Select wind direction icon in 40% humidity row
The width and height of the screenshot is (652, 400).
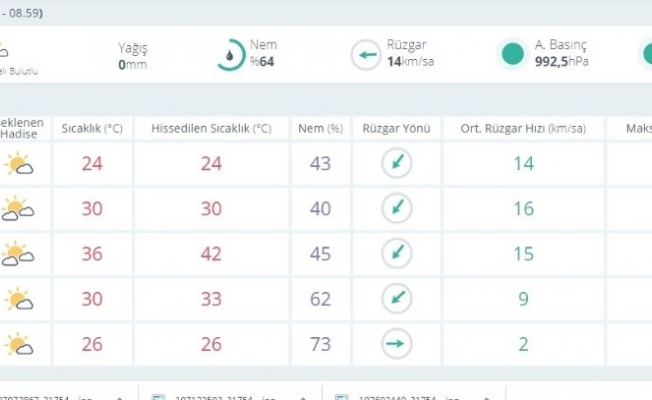397,208
